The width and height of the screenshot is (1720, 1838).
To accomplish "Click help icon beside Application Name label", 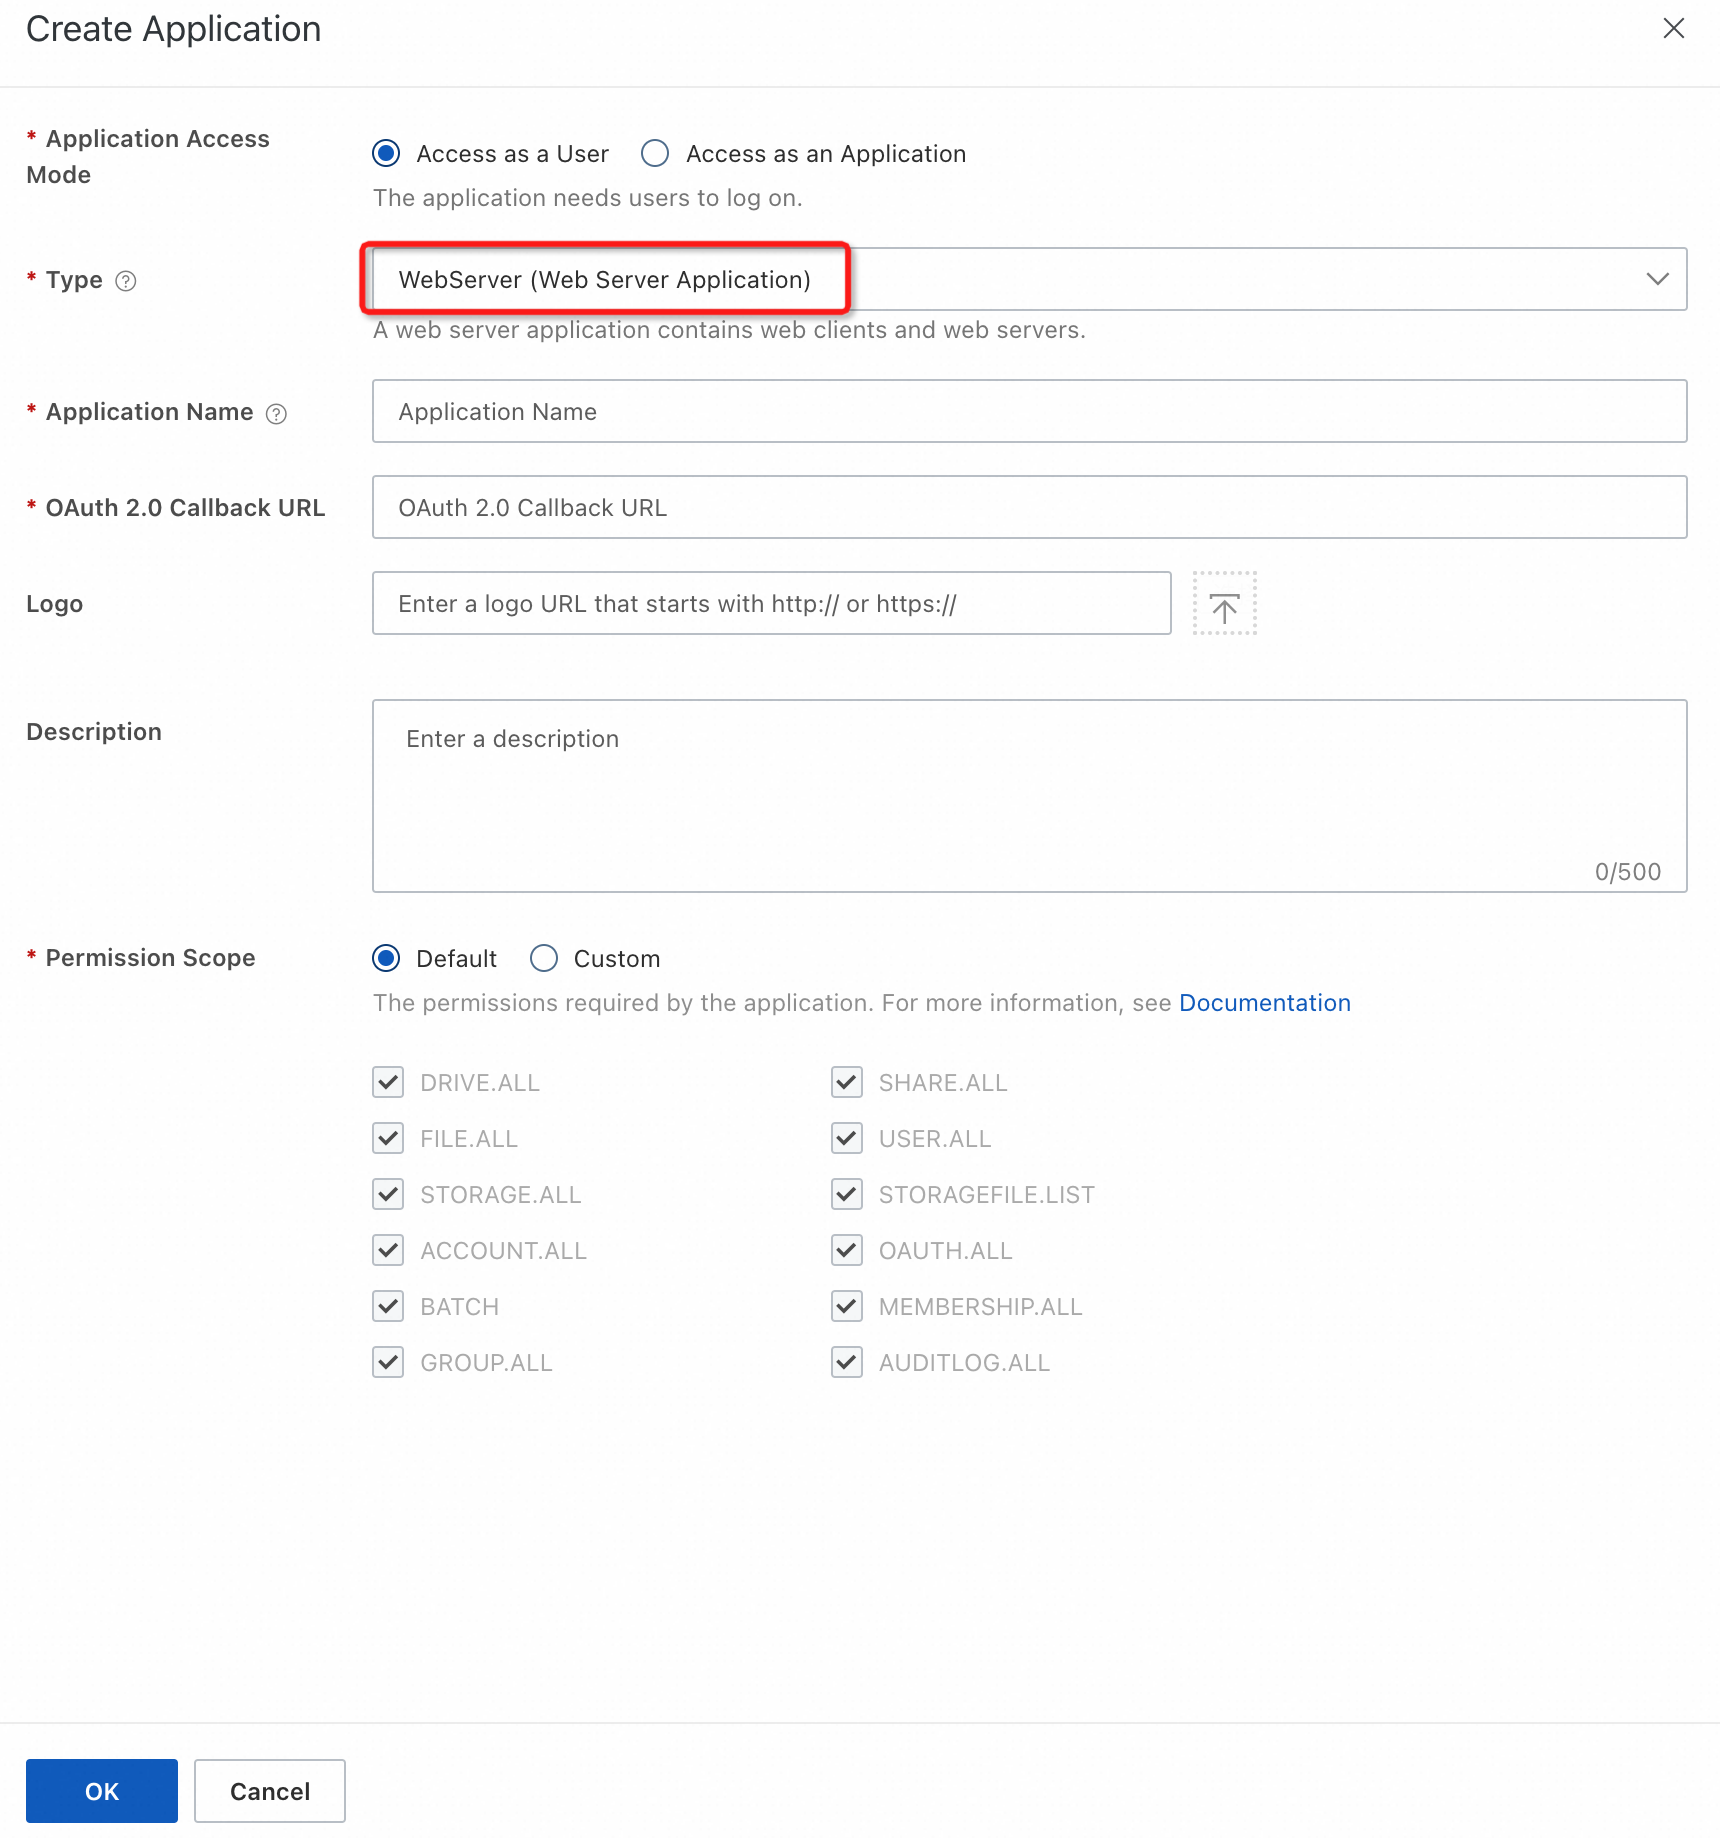I will [276, 413].
